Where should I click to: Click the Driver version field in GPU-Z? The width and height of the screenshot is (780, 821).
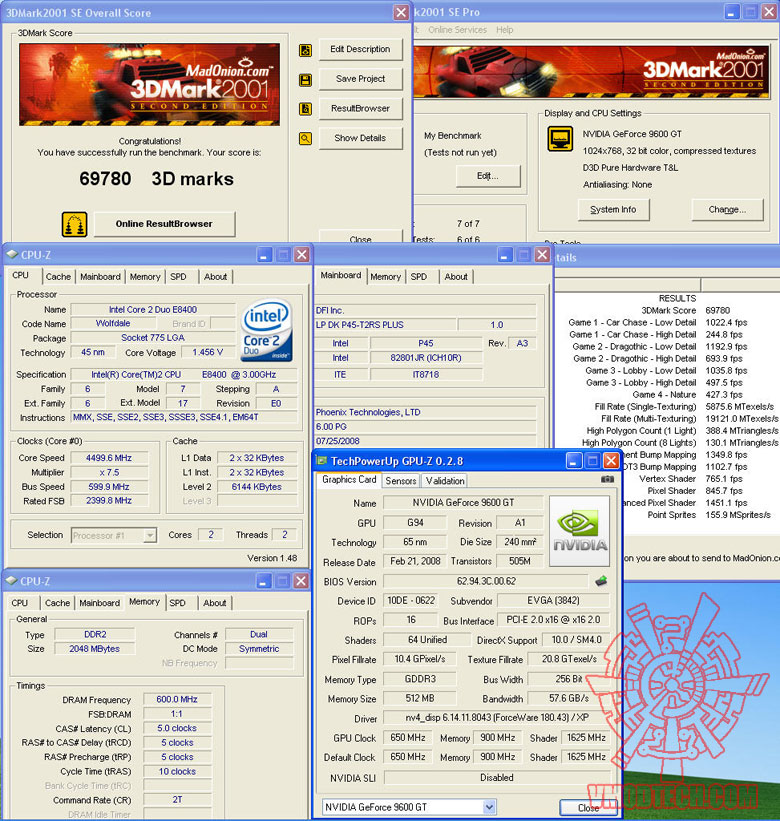click(x=496, y=718)
